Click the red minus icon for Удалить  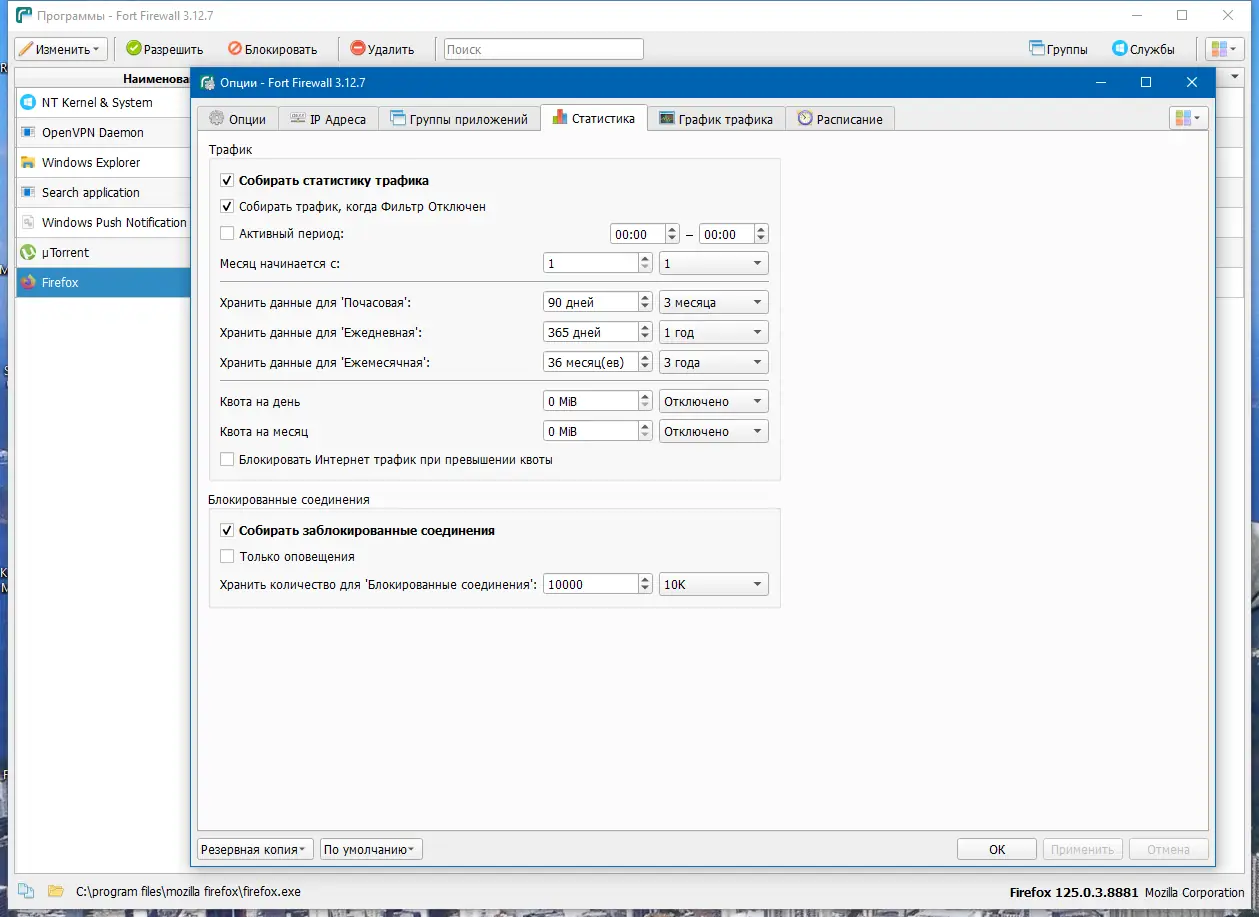[358, 48]
